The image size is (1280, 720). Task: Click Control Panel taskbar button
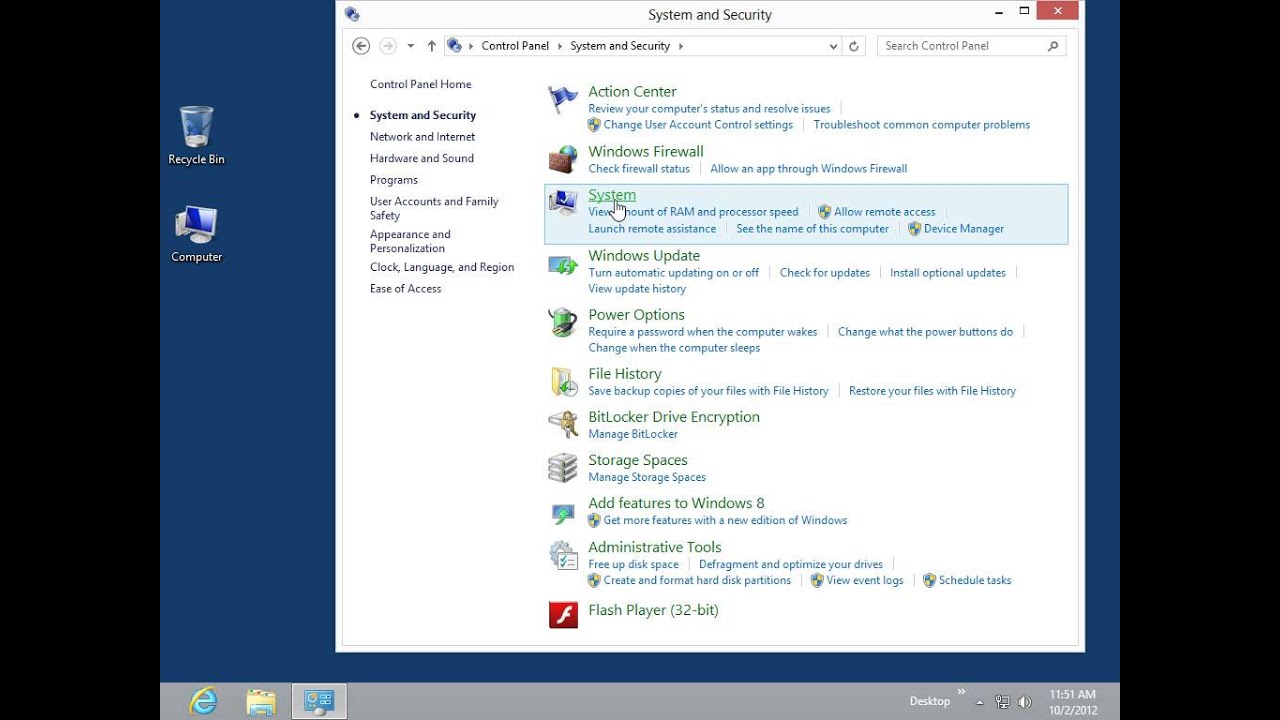click(319, 701)
